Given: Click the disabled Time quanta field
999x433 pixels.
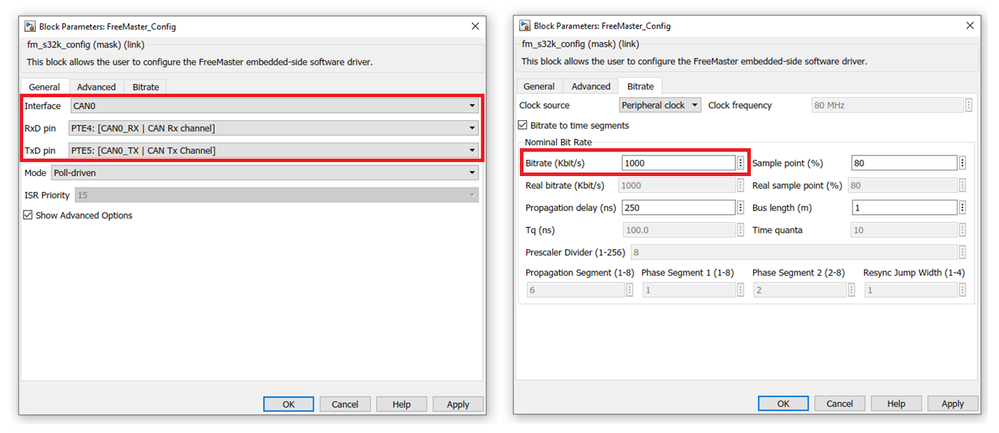Looking at the screenshot, I should (904, 230).
